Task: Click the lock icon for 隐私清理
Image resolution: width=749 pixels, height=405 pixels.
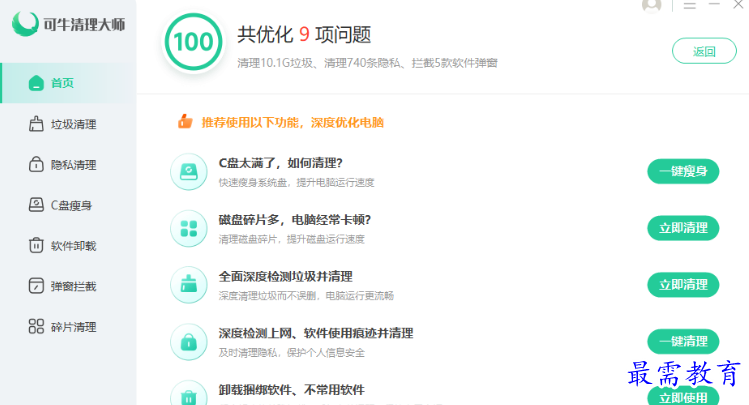Action: (36, 164)
